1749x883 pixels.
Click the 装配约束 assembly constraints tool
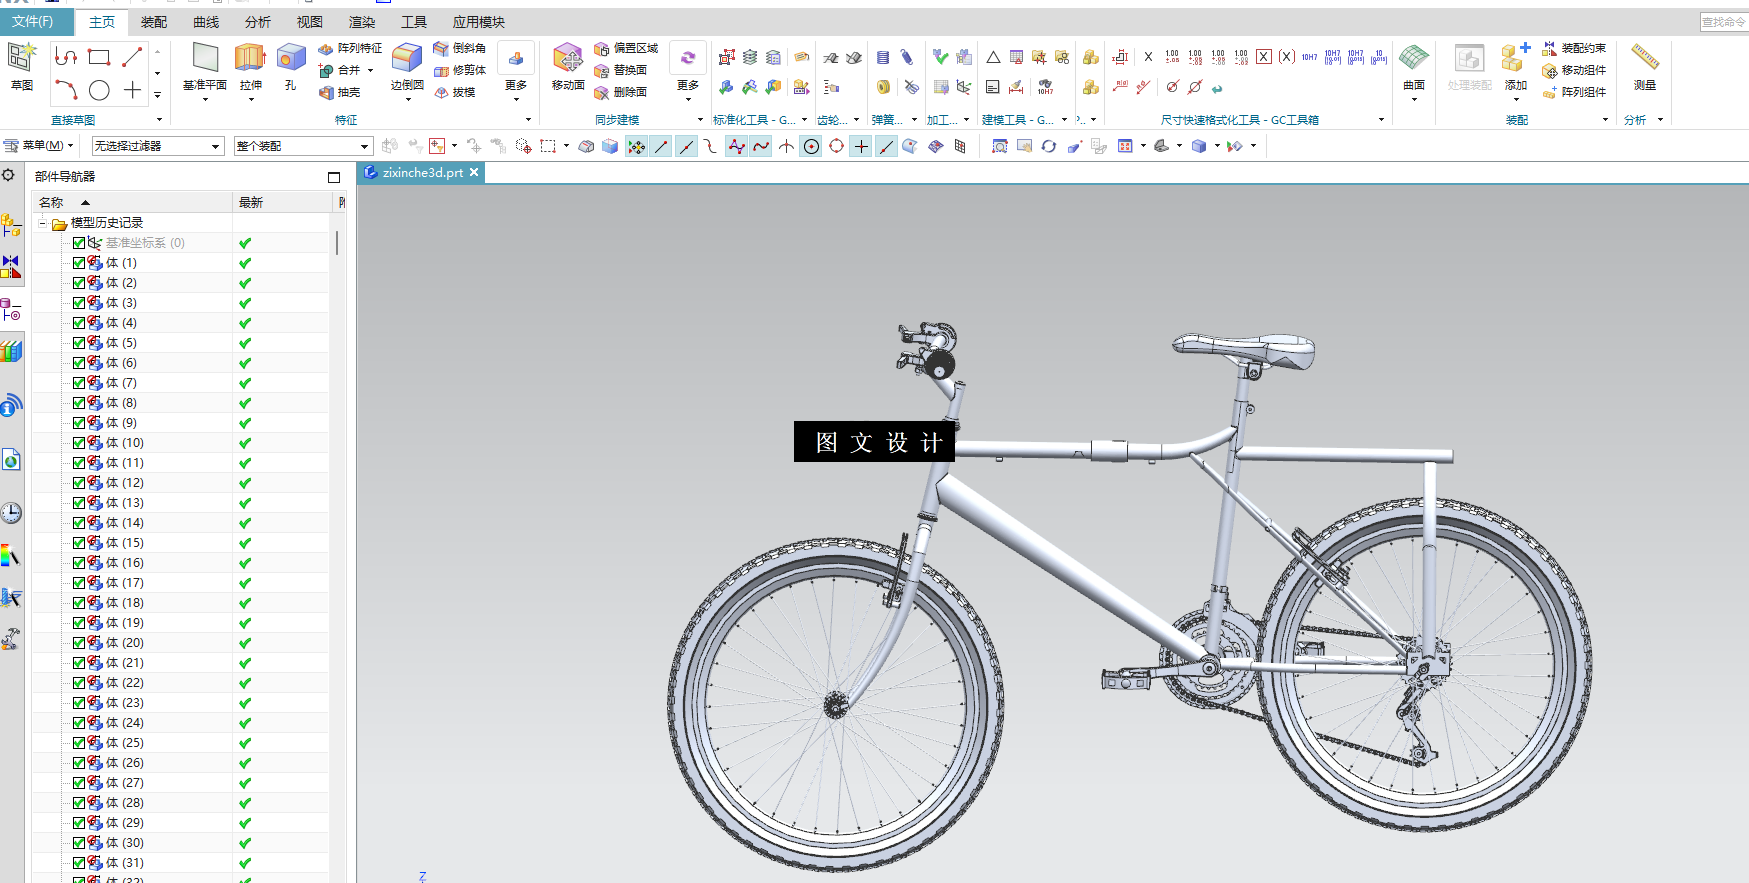[x=1574, y=48]
